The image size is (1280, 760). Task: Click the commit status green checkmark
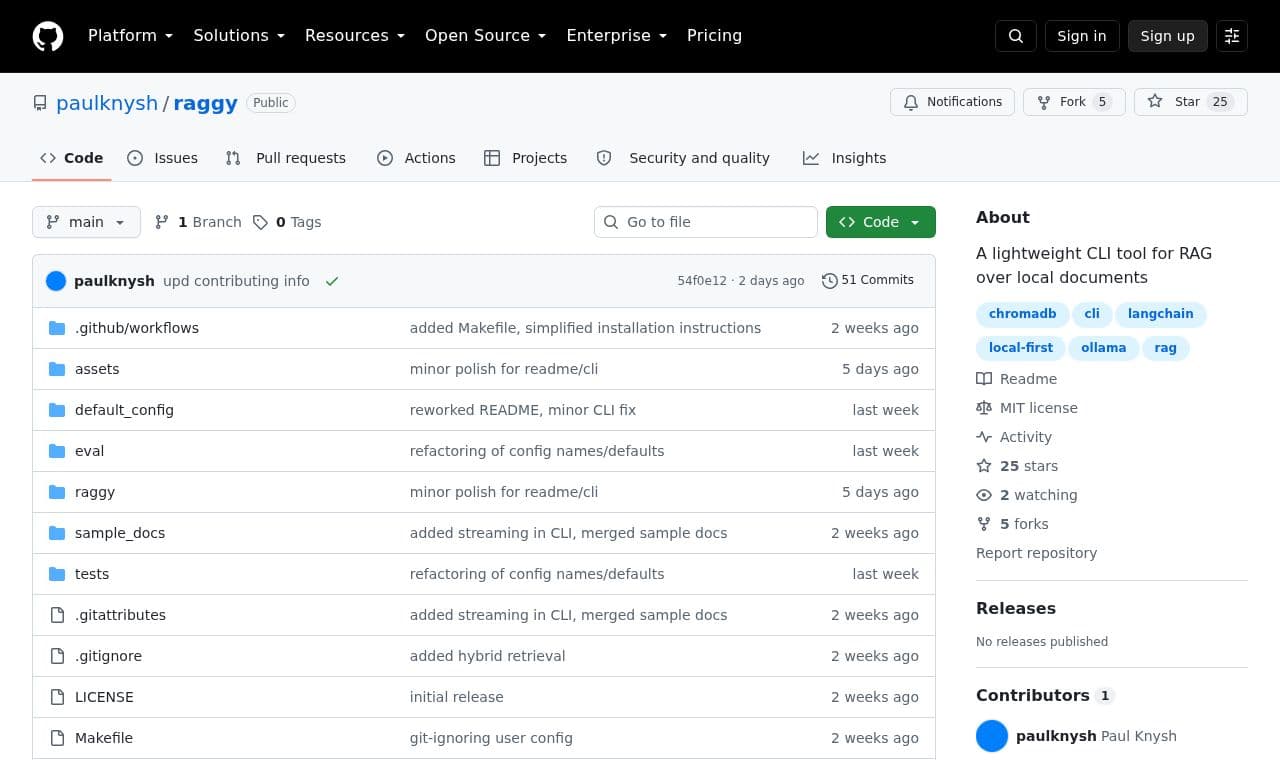332,281
